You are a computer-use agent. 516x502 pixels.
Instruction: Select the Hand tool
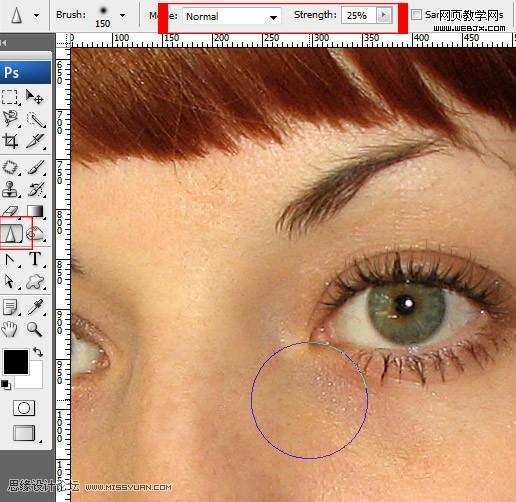pyautogui.click(x=10, y=329)
